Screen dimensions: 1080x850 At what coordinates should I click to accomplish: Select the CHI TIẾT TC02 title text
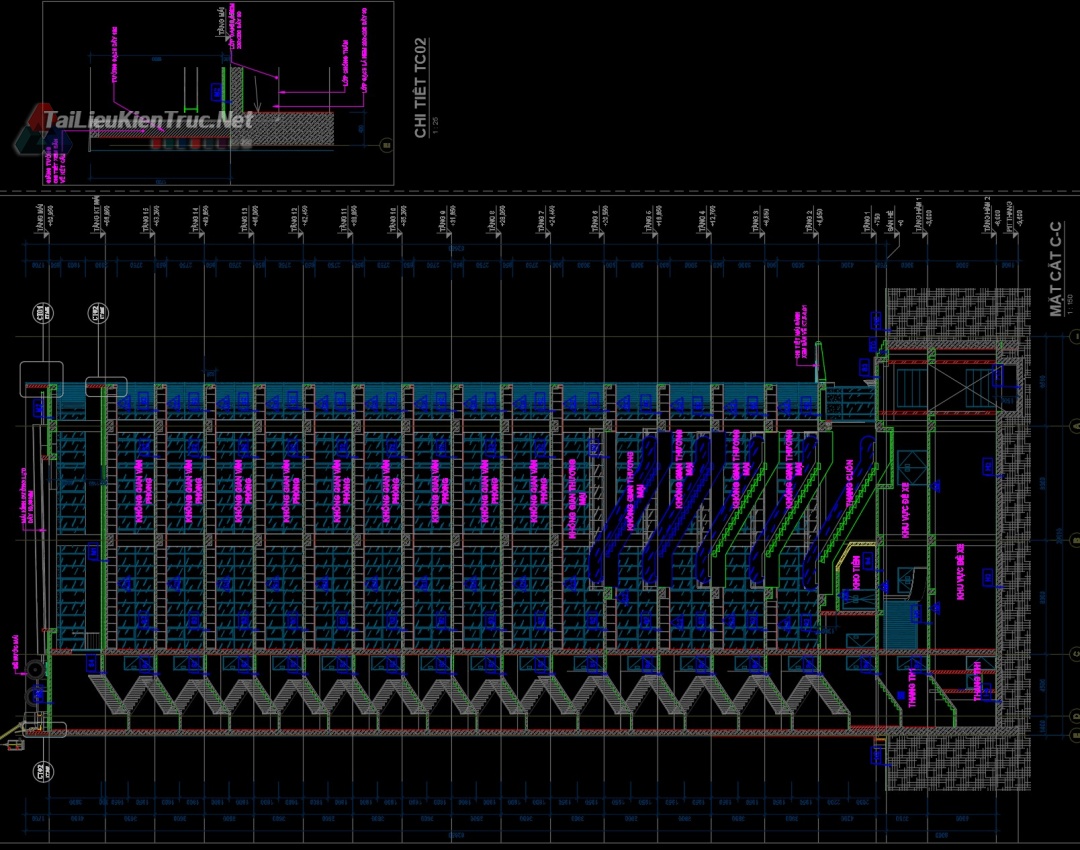[x=421, y=88]
